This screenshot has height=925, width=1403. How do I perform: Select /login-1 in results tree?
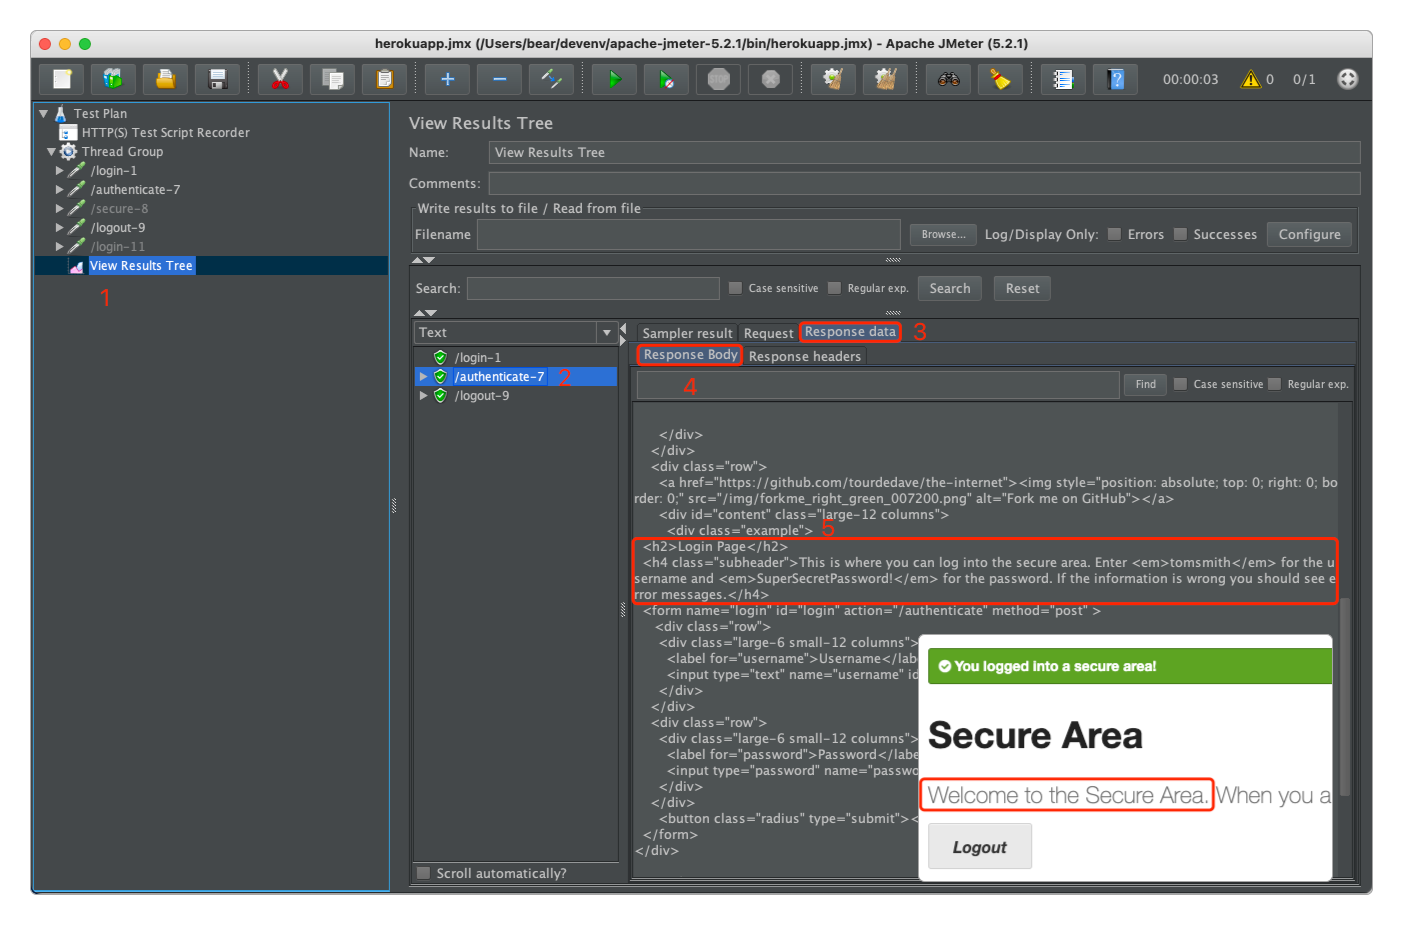pyautogui.click(x=478, y=358)
